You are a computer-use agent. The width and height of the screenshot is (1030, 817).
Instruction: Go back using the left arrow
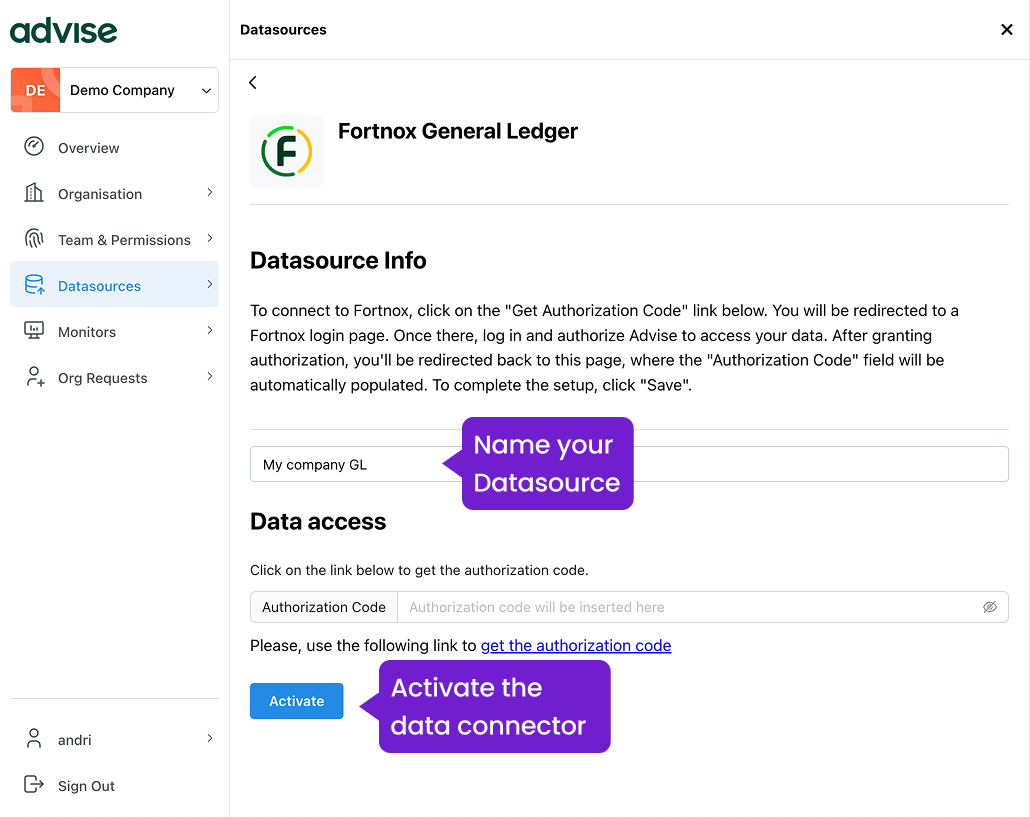point(253,83)
